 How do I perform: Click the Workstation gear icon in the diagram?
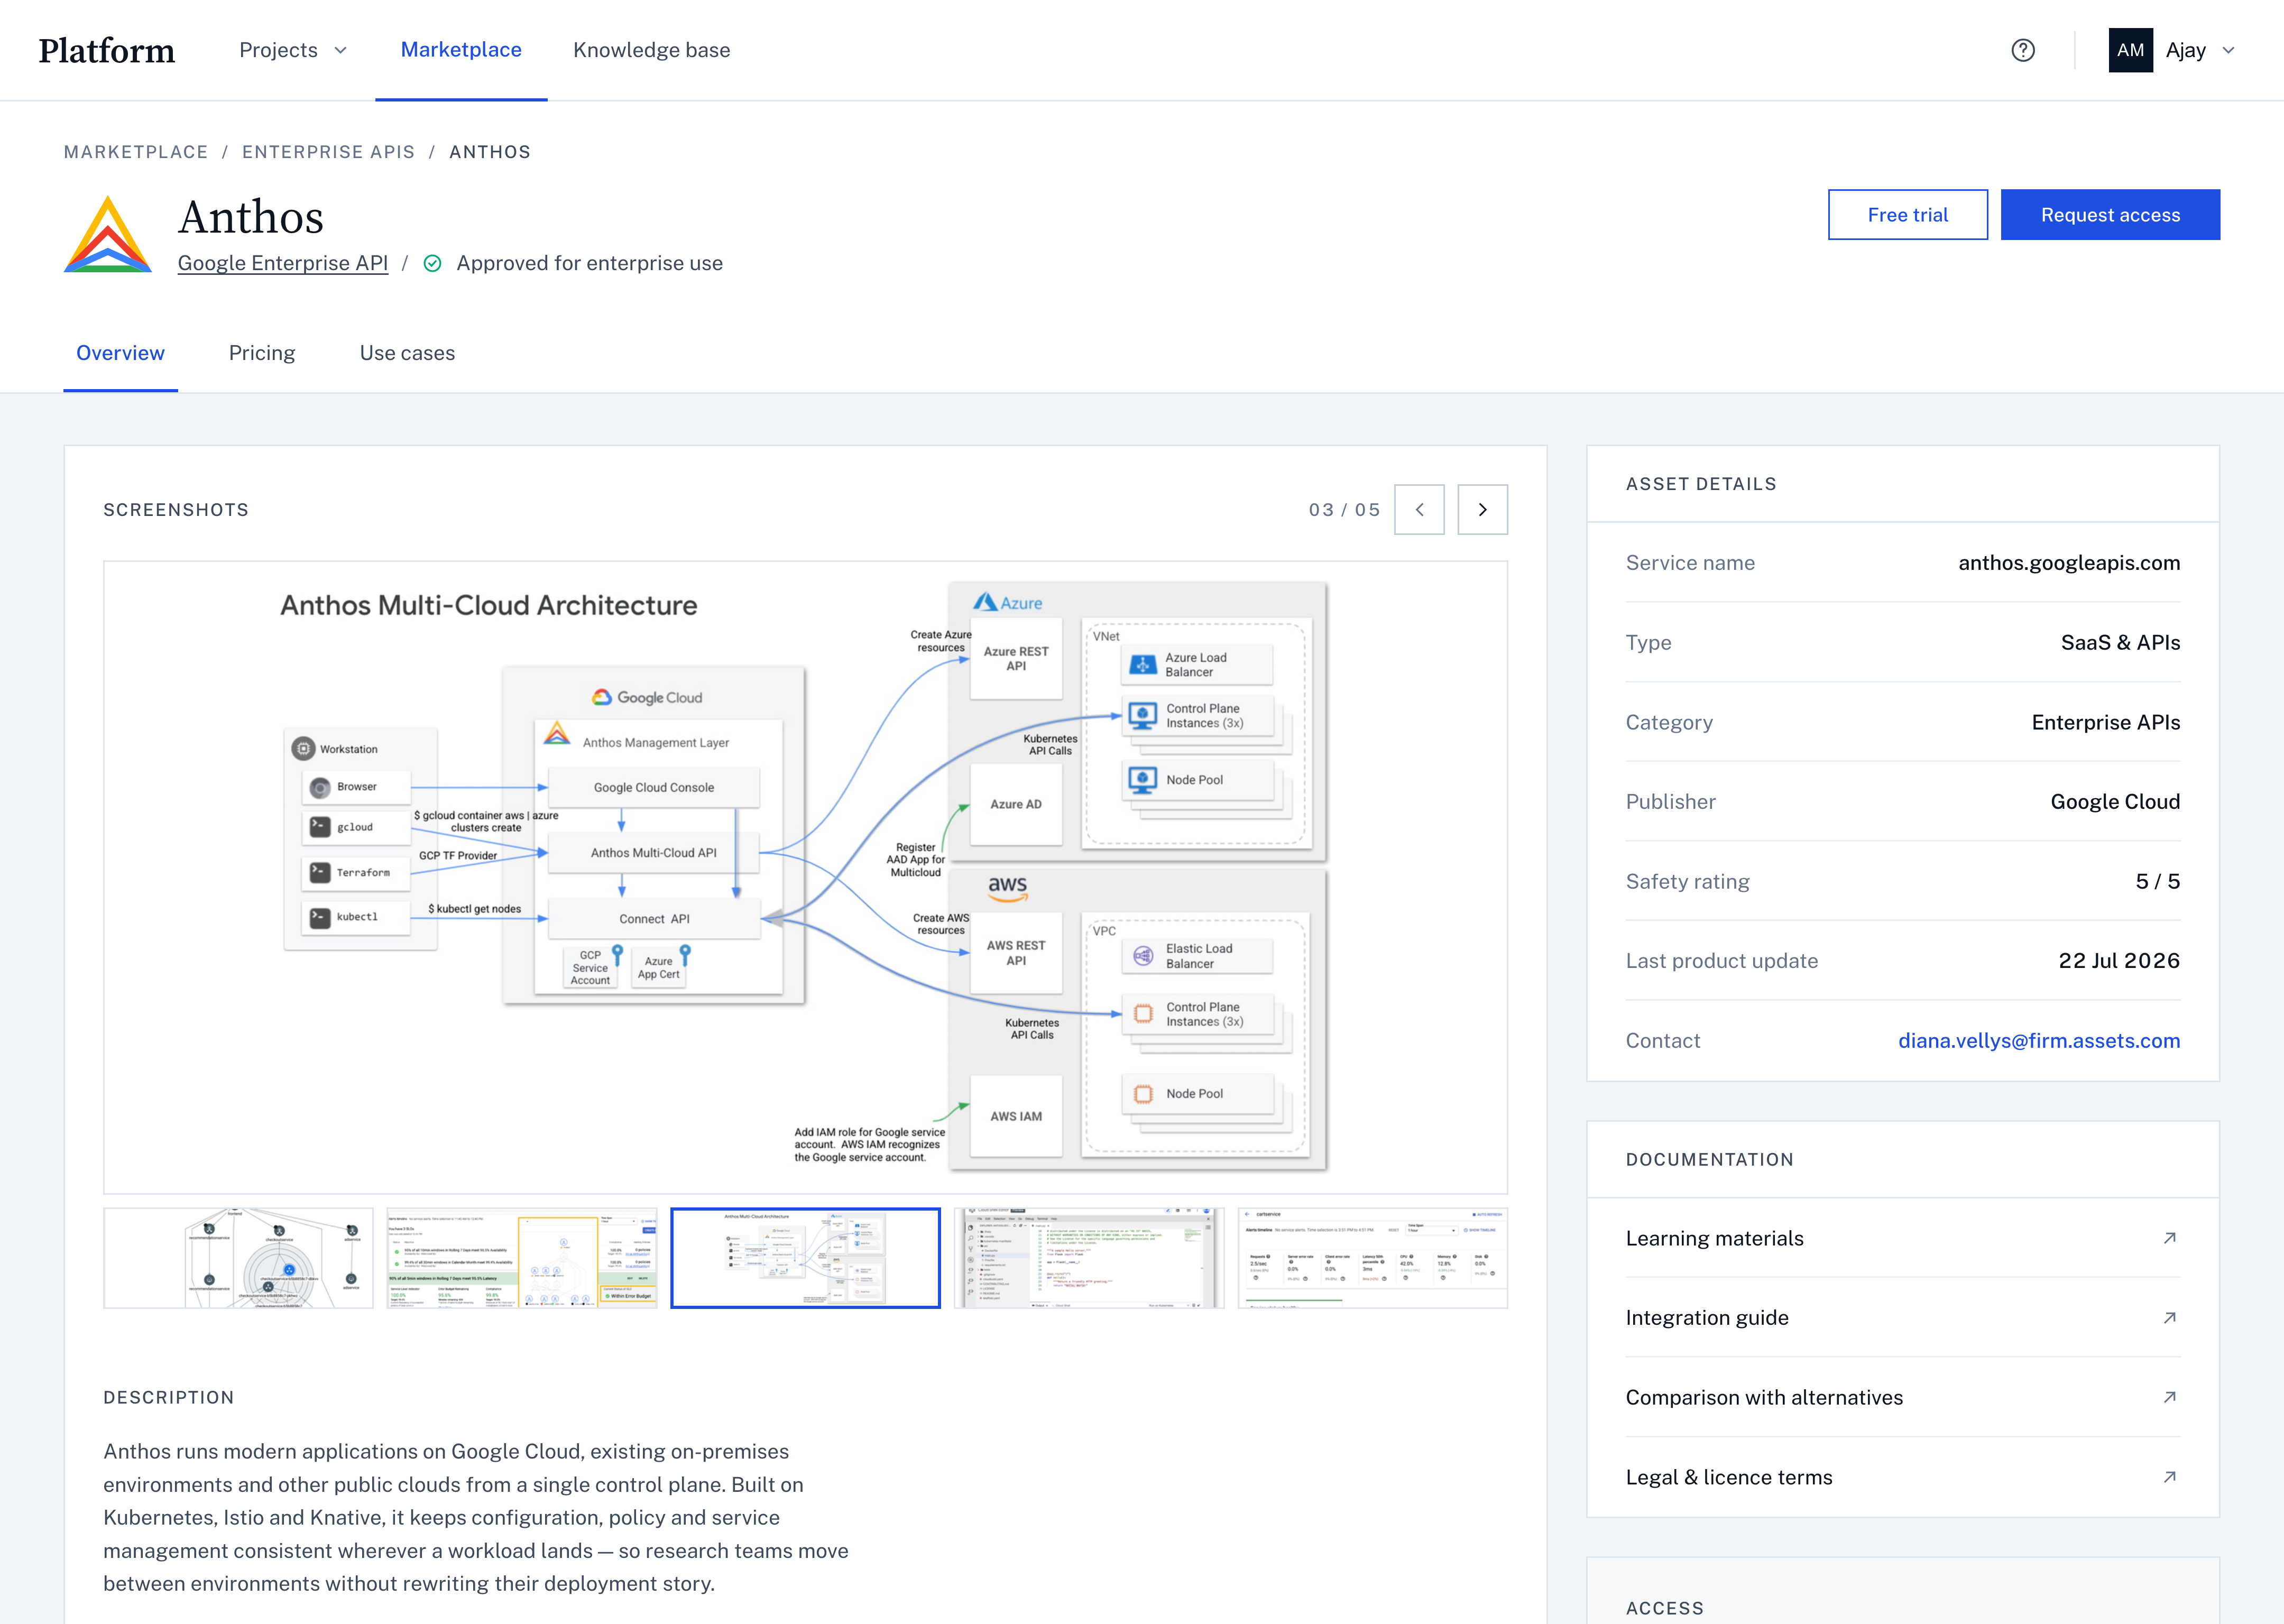tap(304, 749)
